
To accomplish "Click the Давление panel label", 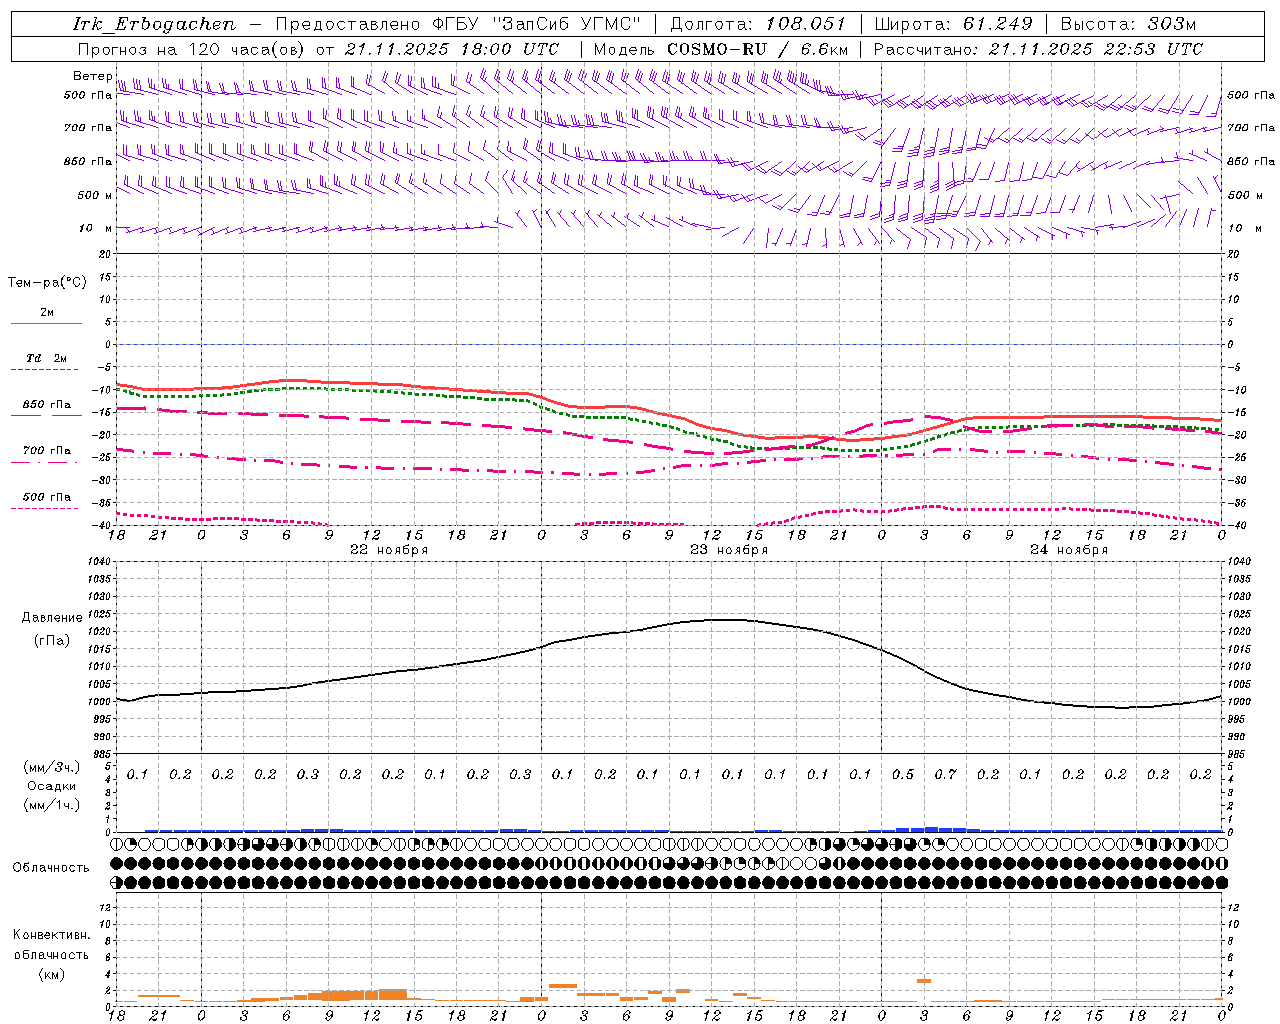I will [x=52, y=618].
